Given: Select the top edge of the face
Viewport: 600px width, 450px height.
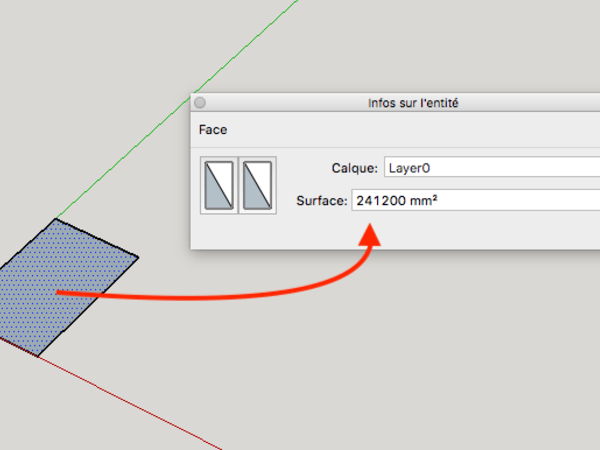Looking at the screenshot, I should [x=97, y=238].
